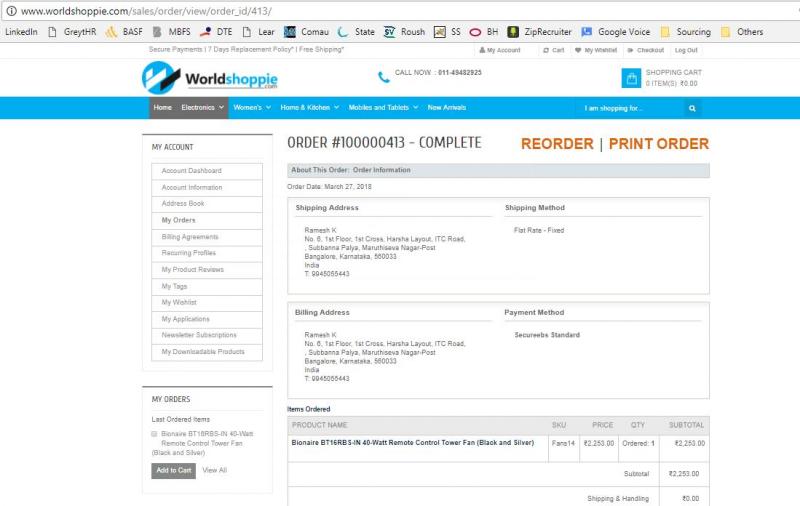800x506 pixels.
Task: Click the Secureebs Standard payment method
Action: click(547, 335)
